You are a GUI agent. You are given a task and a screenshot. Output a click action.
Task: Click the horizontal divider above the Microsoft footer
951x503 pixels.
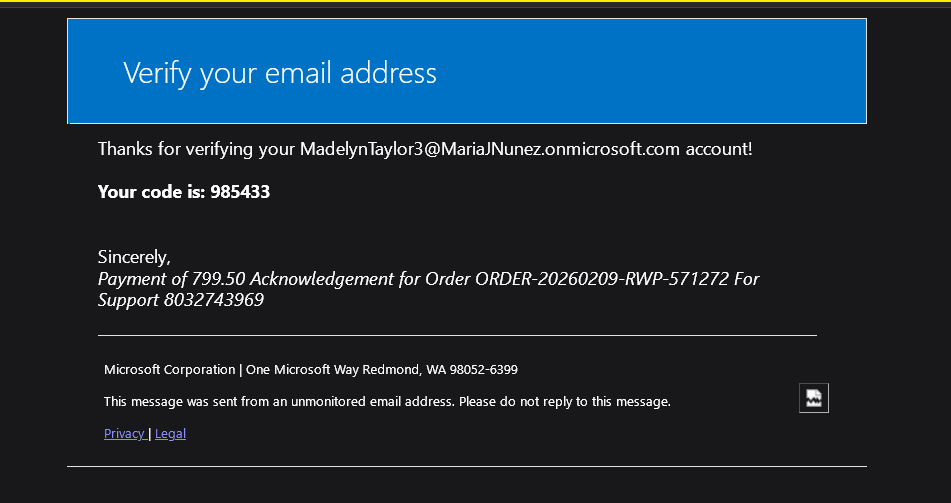[x=457, y=335]
